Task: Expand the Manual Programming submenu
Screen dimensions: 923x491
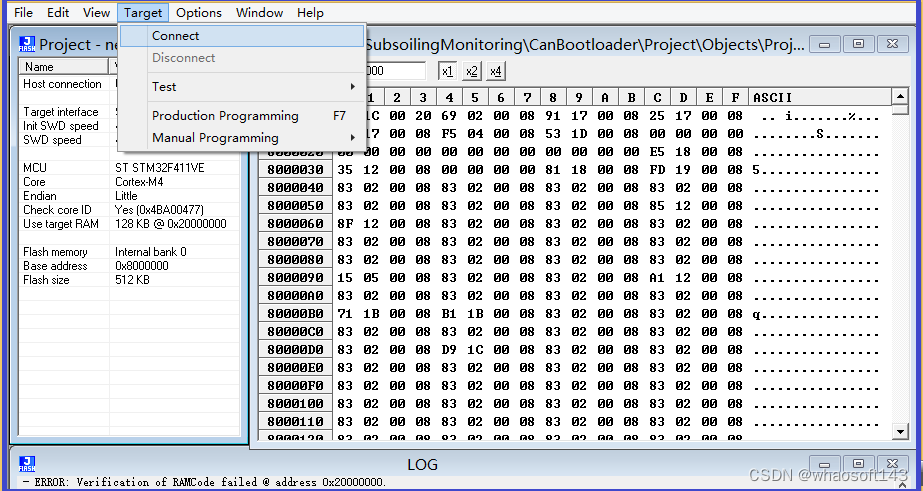Action: coord(242,138)
